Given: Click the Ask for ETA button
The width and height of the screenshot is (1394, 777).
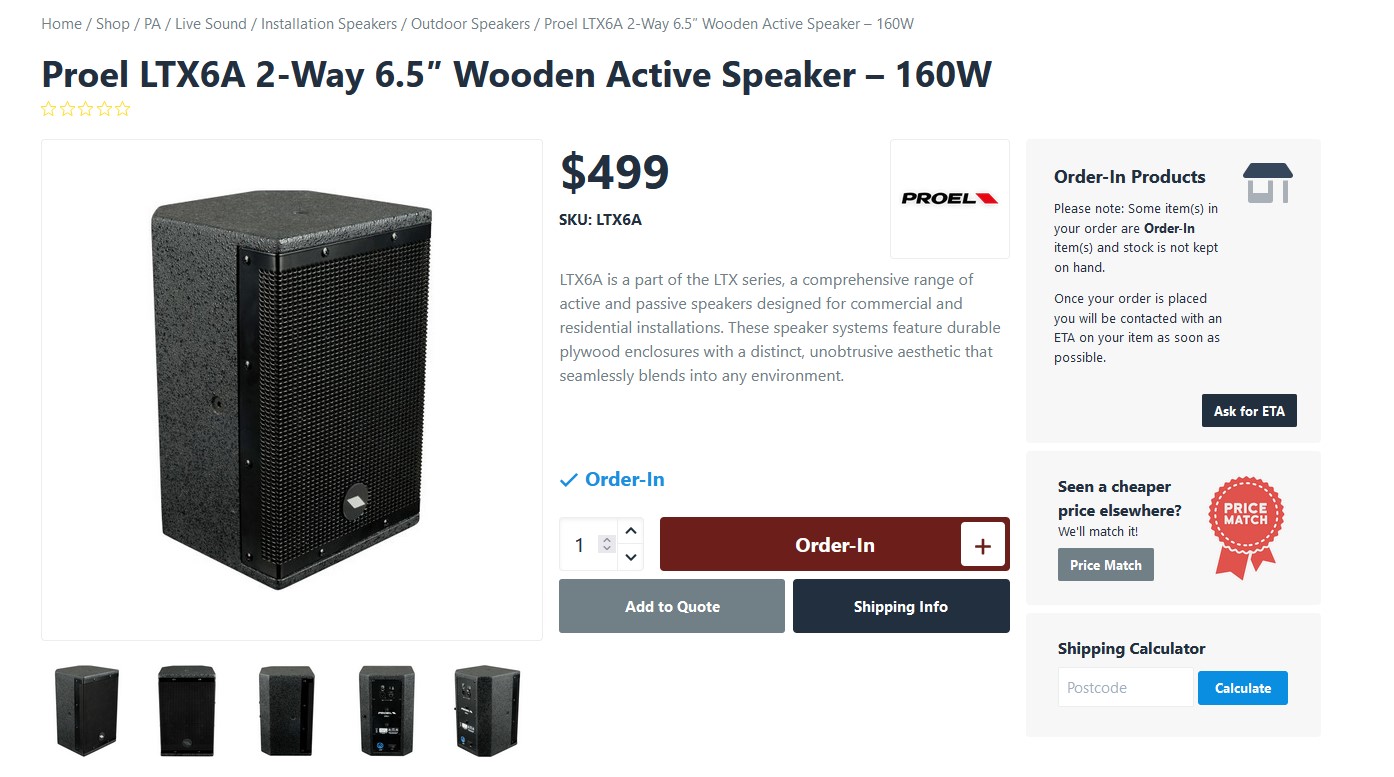Looking at the screenshot, I should (1249, 411).
